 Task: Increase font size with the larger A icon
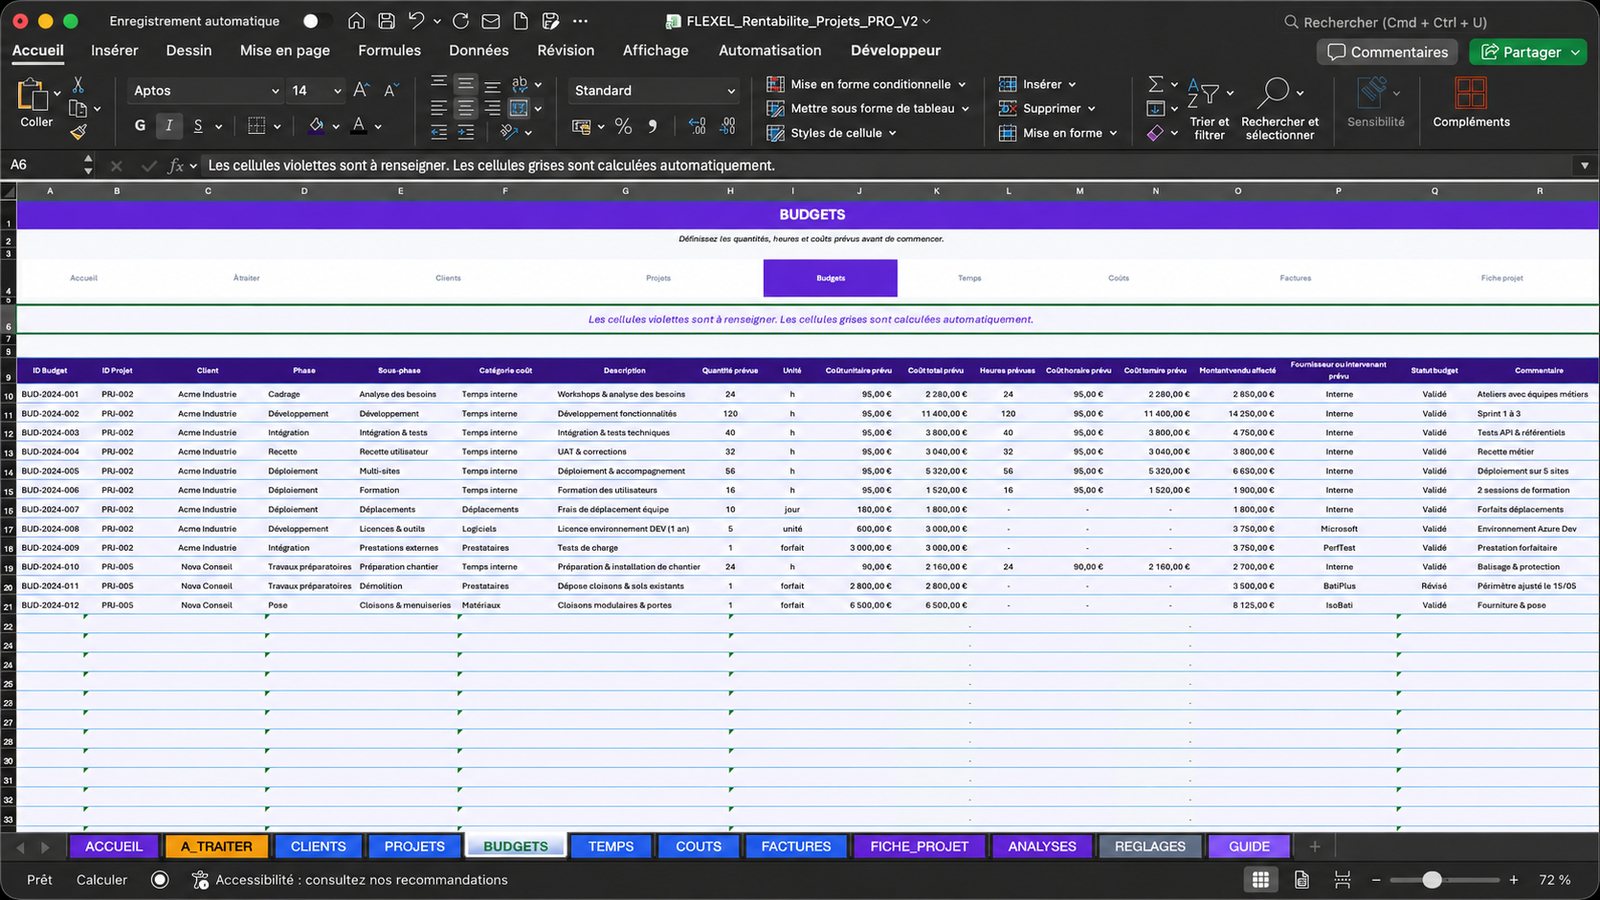(x=361, y=90)
